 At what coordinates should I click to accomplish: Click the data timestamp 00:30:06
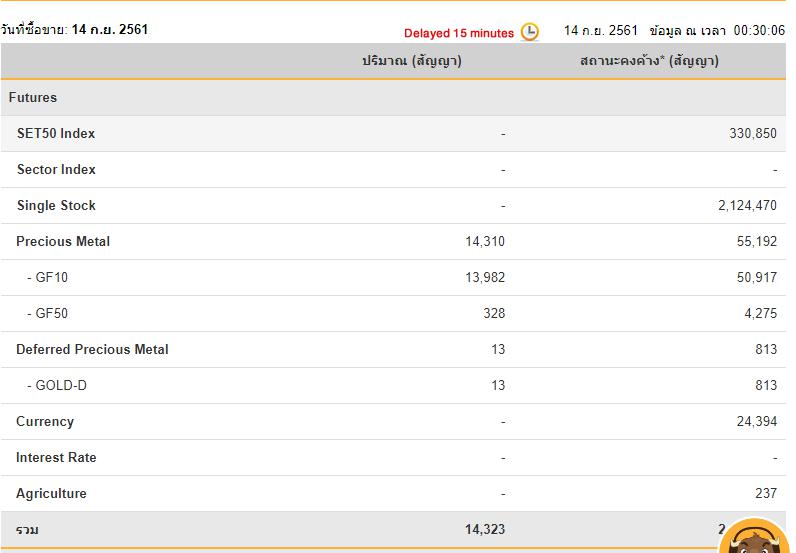pos(759,31)
